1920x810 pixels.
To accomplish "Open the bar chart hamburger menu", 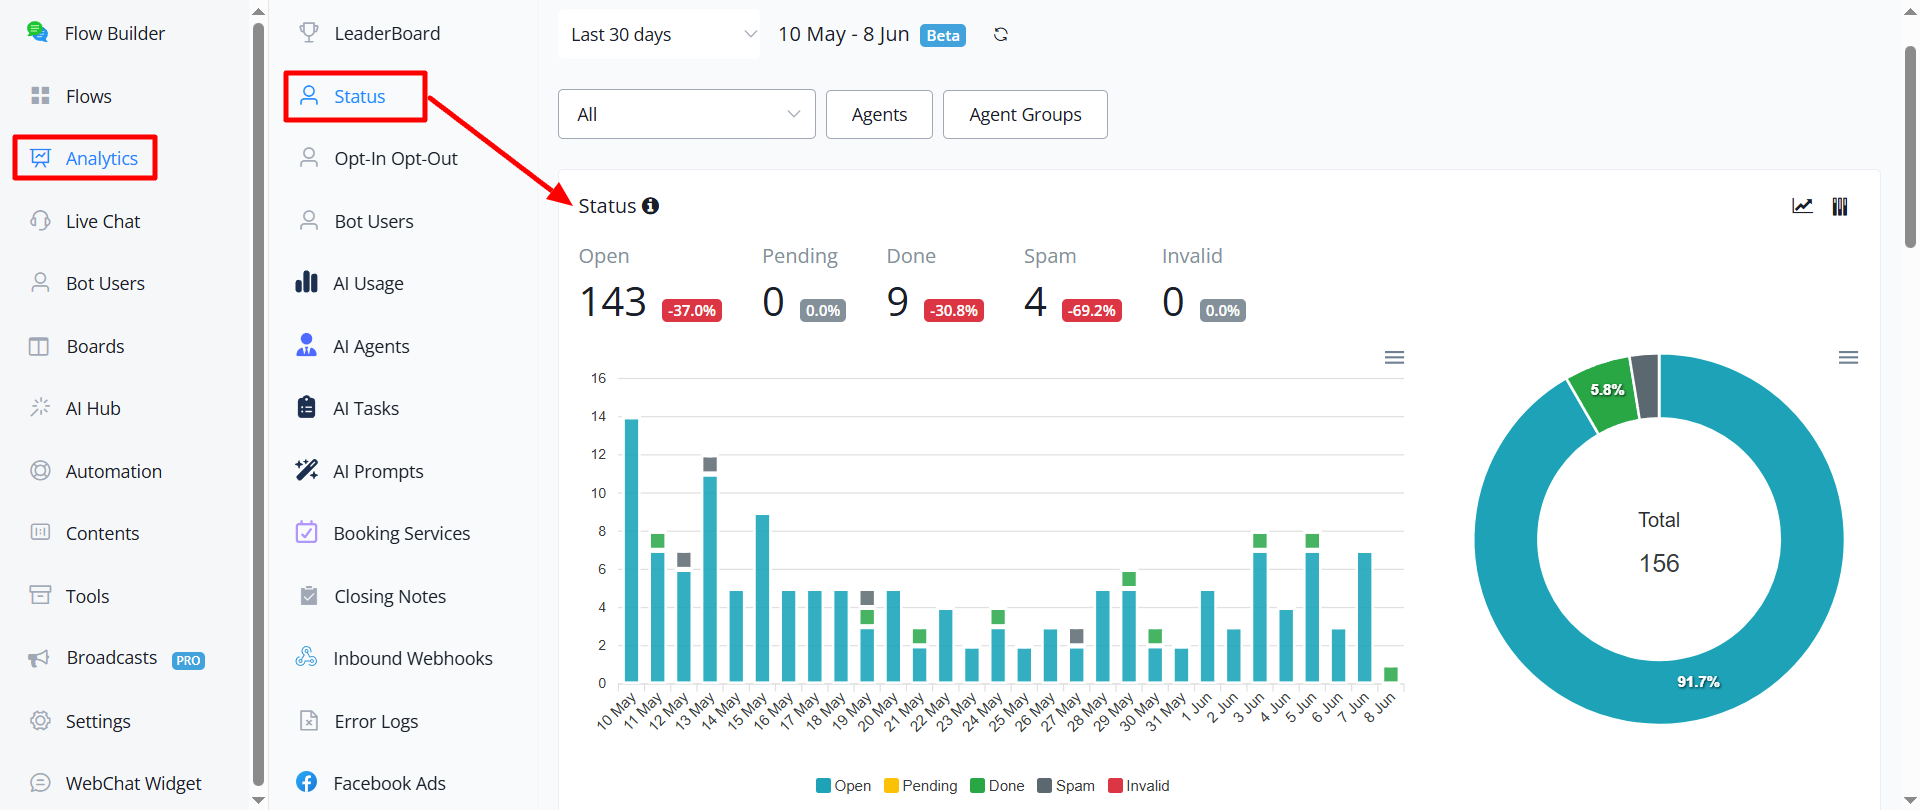I will (x=1394, y=358).
